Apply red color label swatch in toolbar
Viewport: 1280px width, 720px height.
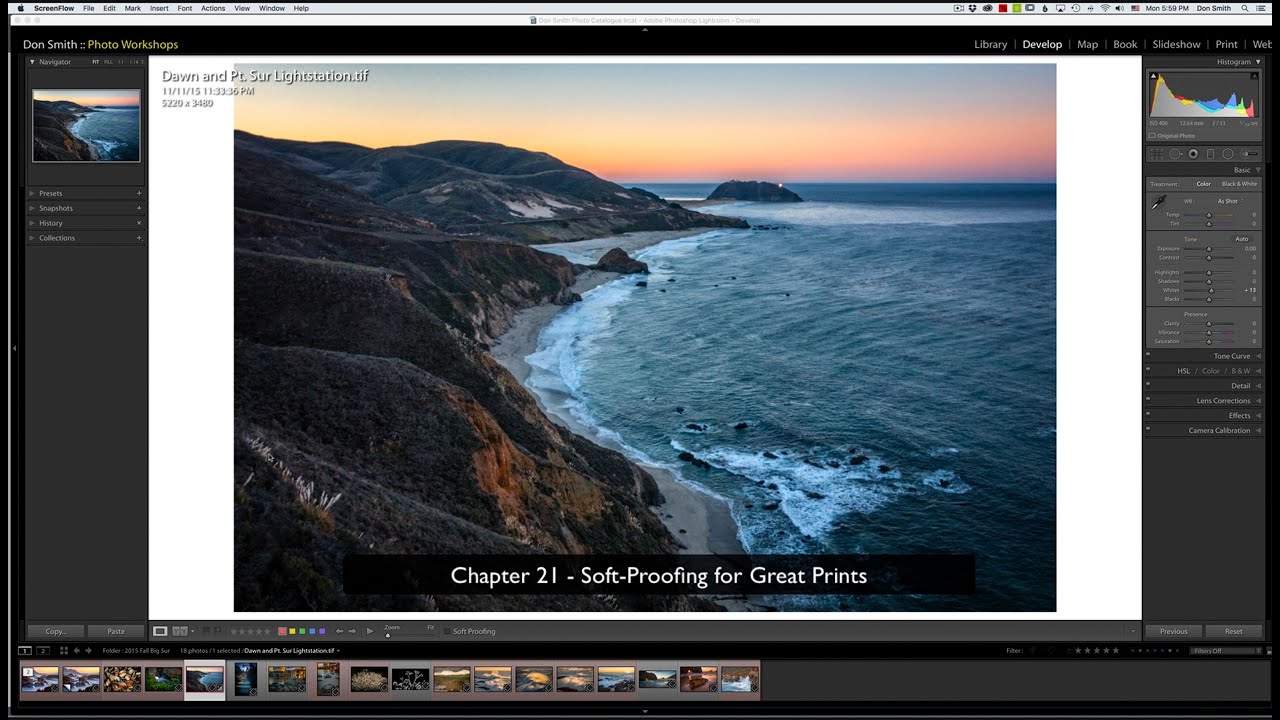(282, 631)
